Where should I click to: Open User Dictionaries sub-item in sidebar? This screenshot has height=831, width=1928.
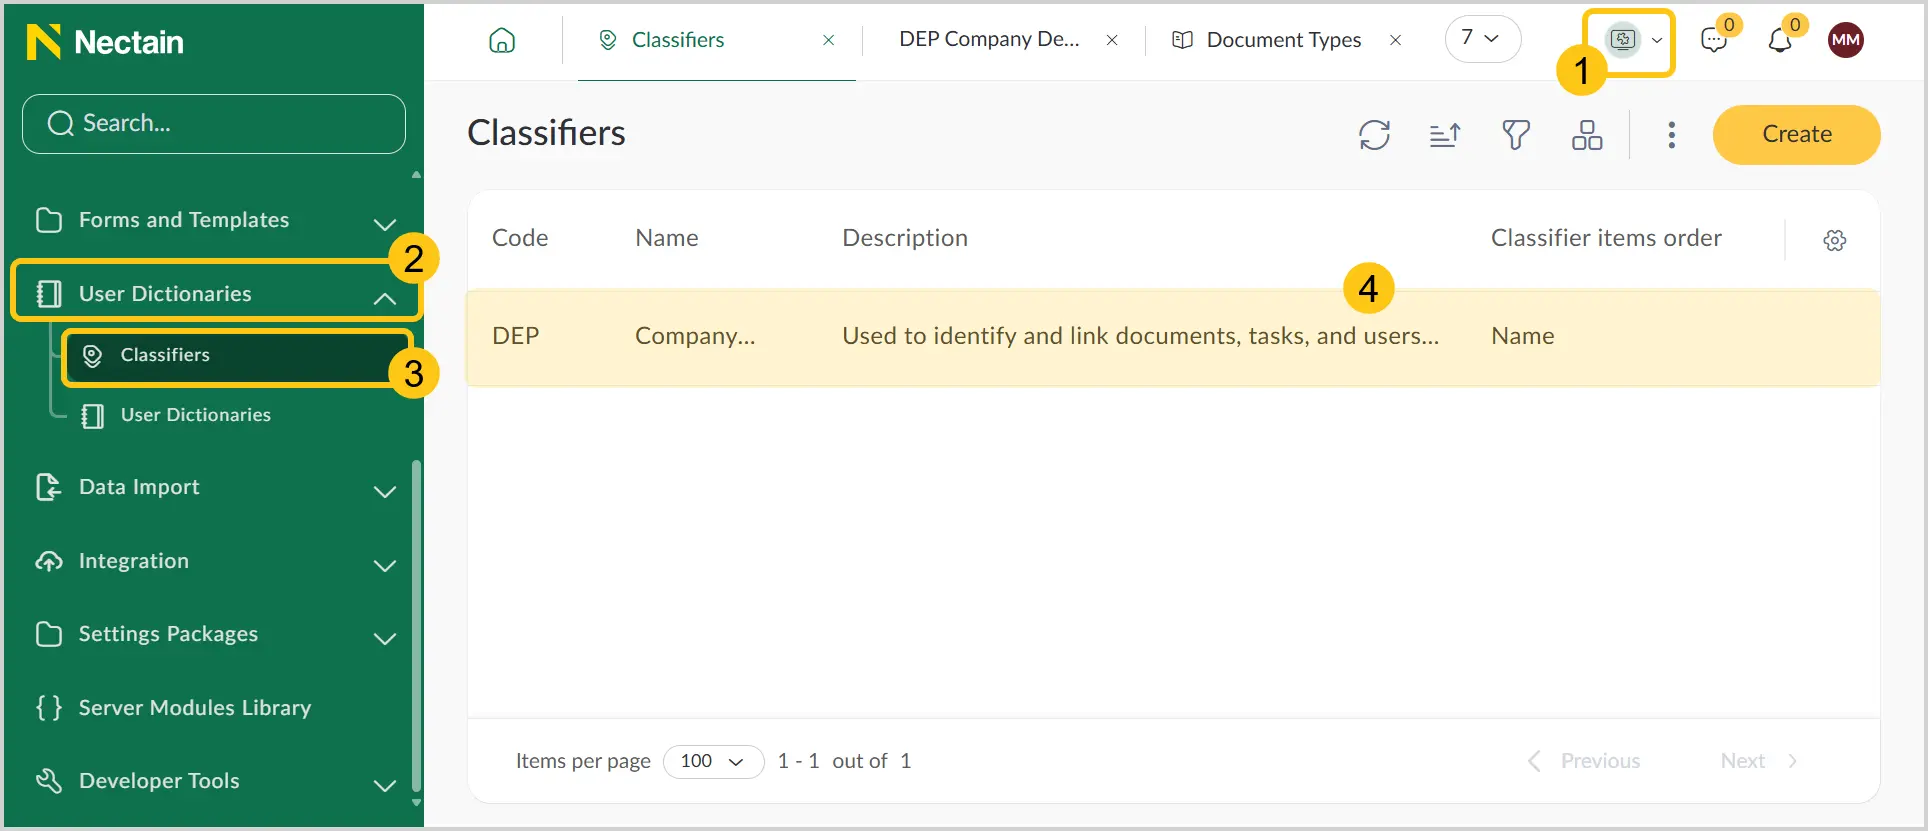(x=196, y=415)
